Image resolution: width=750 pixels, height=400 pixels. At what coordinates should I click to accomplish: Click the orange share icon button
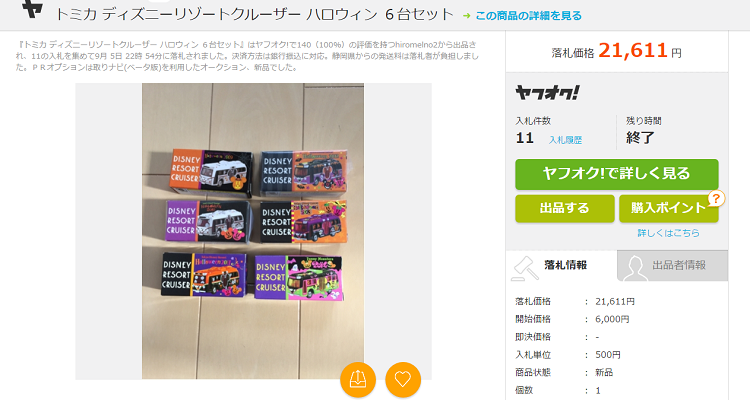pyautogui.click(x=358, y=380)
